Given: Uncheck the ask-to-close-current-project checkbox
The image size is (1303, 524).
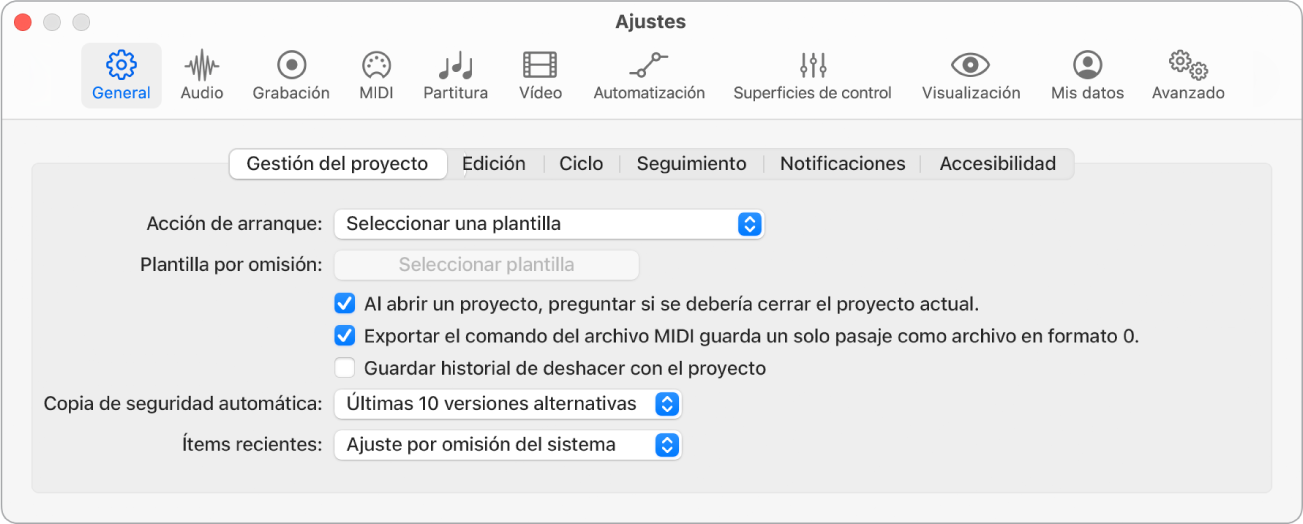Looking at the screenshot, I should point(345,303).
